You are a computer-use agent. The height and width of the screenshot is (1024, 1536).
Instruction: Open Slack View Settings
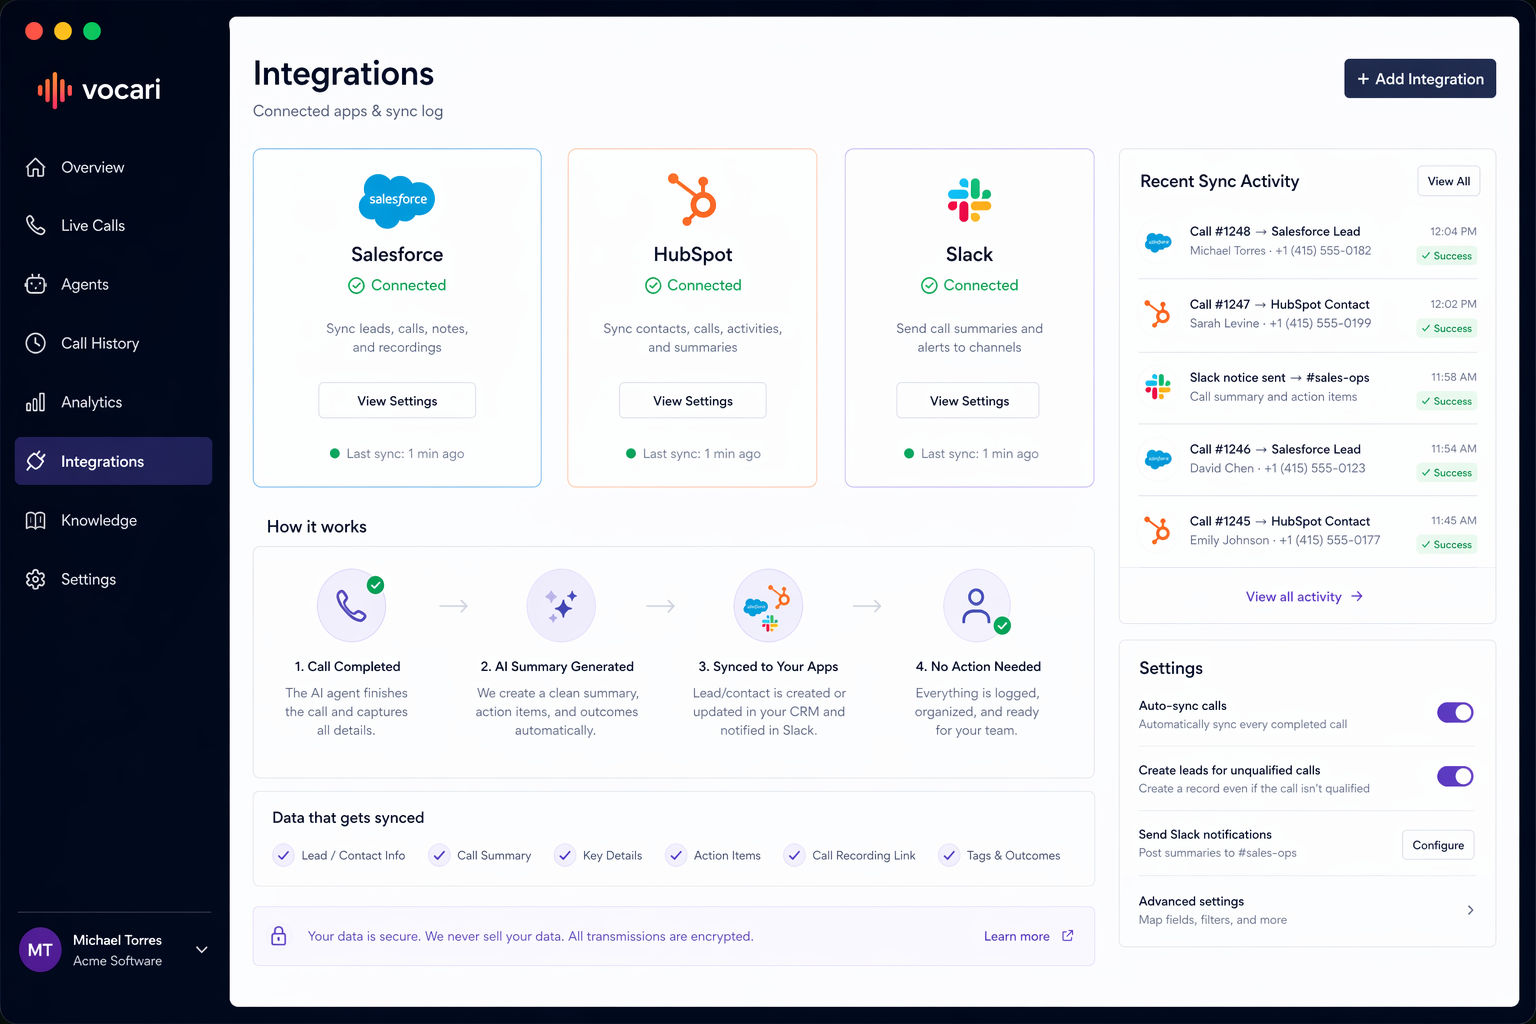point(968,401)
